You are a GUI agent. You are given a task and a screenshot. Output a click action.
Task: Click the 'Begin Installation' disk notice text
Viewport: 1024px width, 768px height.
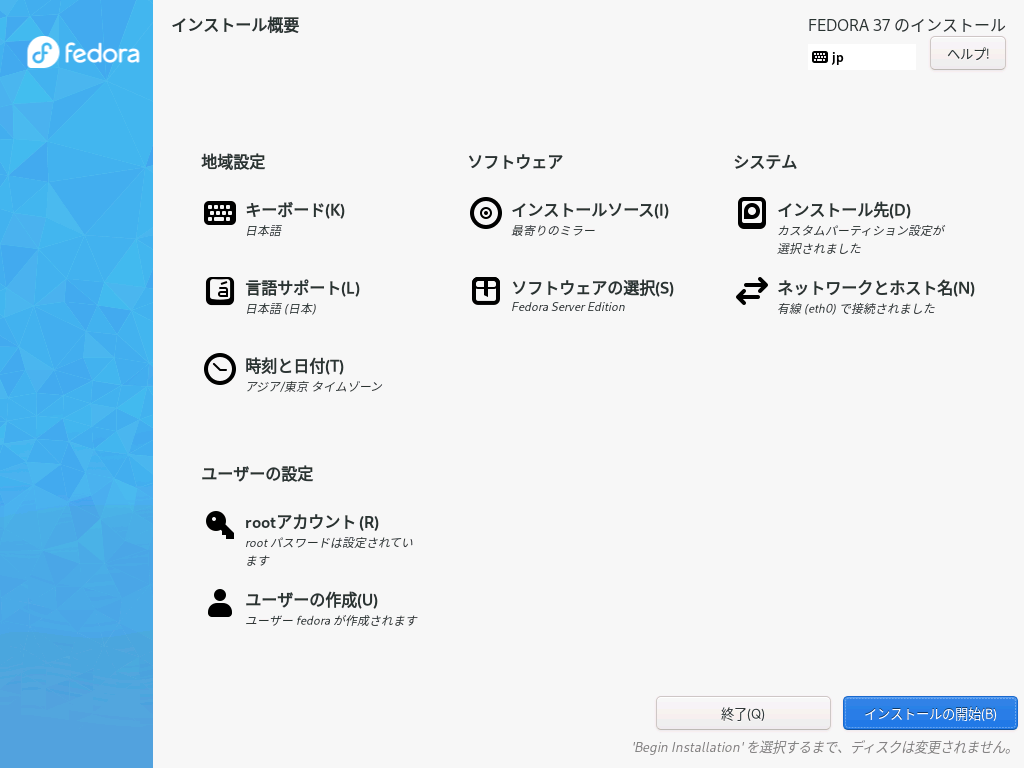[x=822, y=747]
